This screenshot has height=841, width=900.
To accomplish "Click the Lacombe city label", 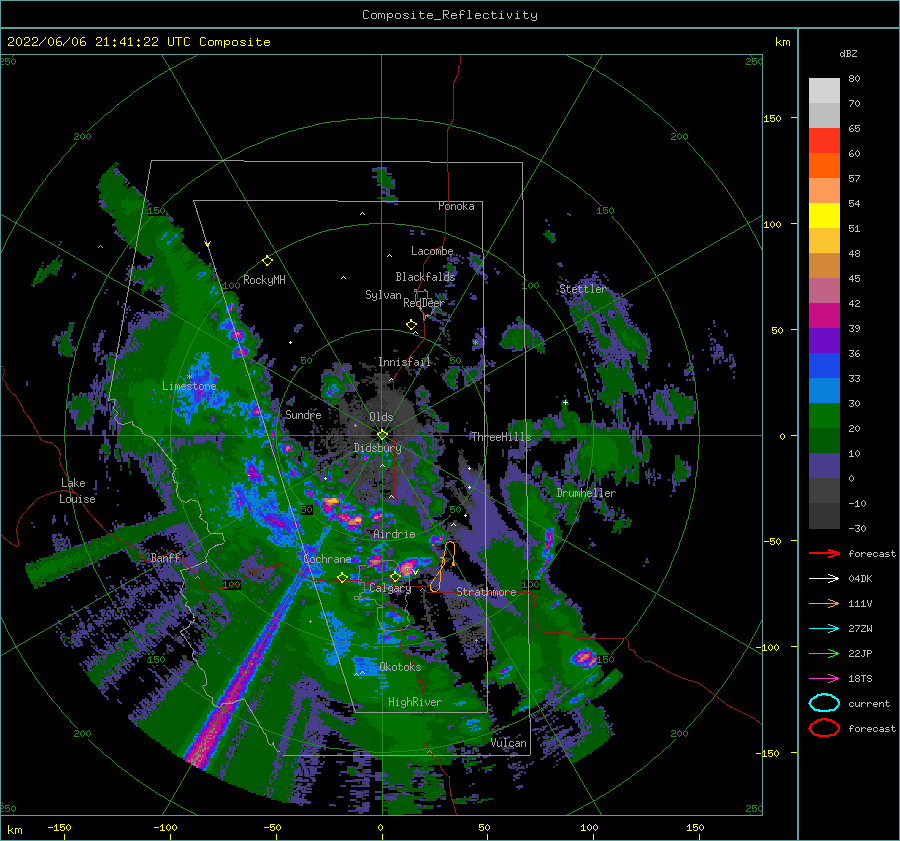I will pos(432,251).
